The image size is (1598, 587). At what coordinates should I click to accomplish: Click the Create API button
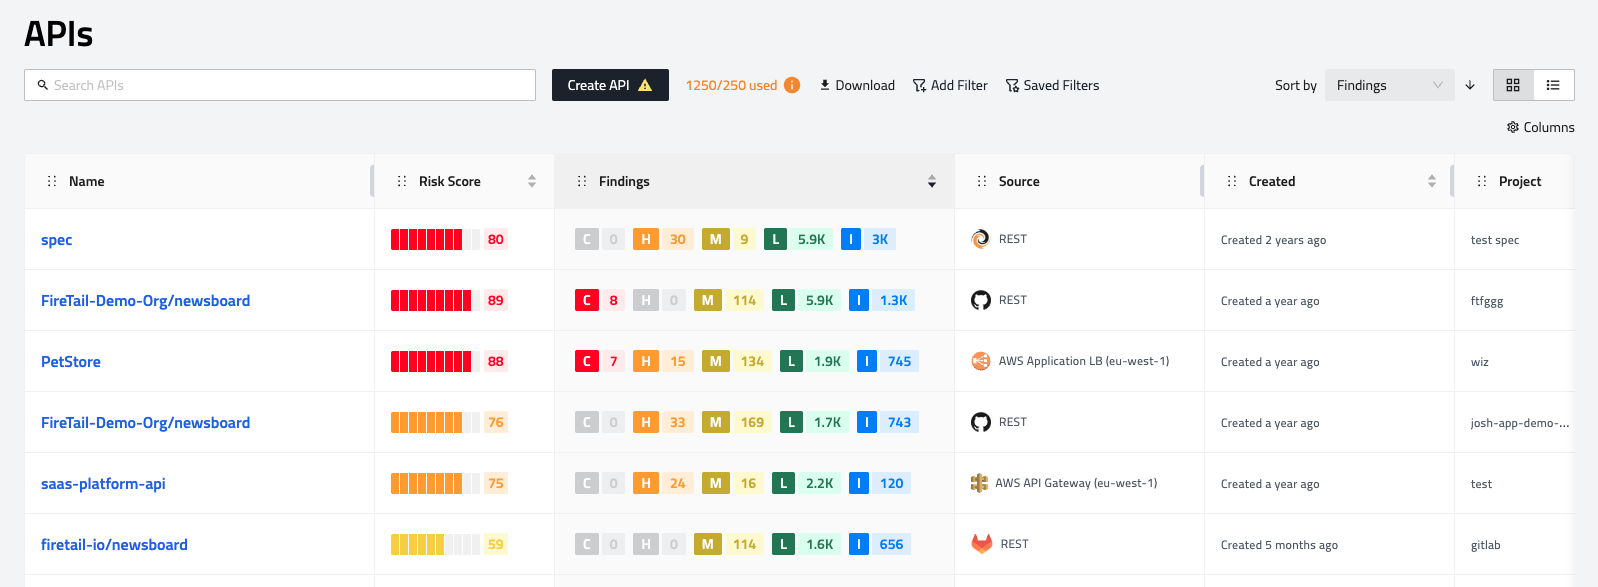pos(609,85)
